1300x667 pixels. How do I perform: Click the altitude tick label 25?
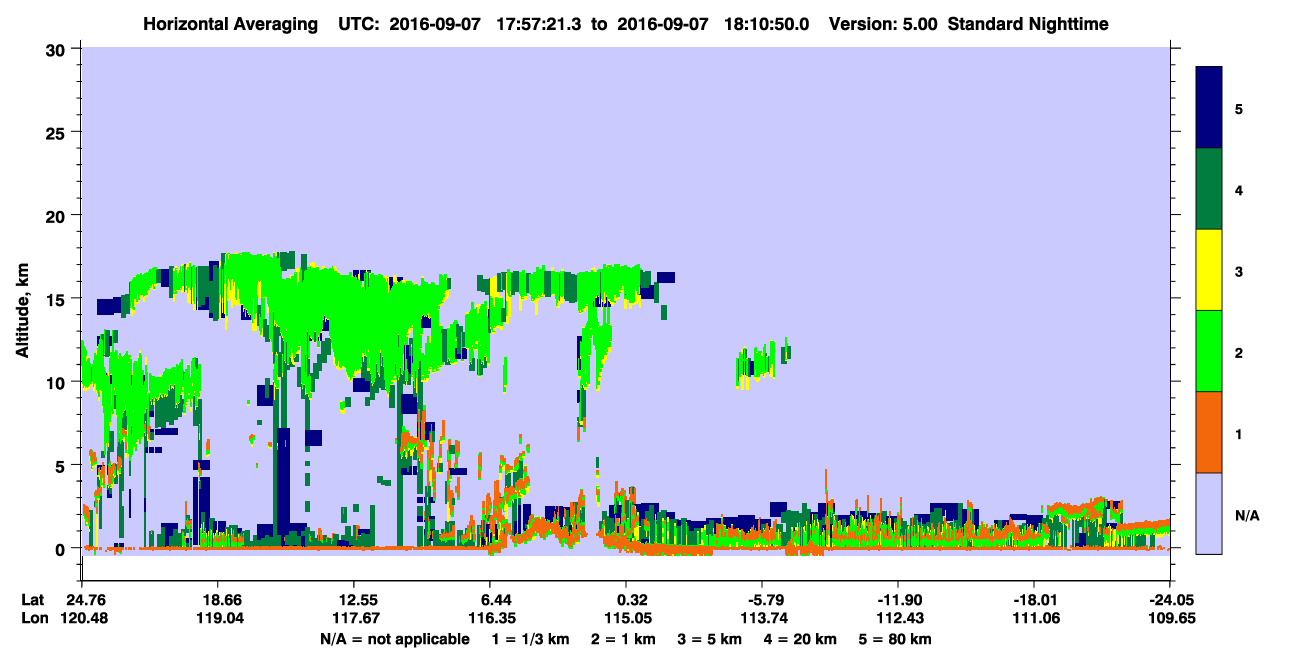pyautogui.click(x=58, y=132)
